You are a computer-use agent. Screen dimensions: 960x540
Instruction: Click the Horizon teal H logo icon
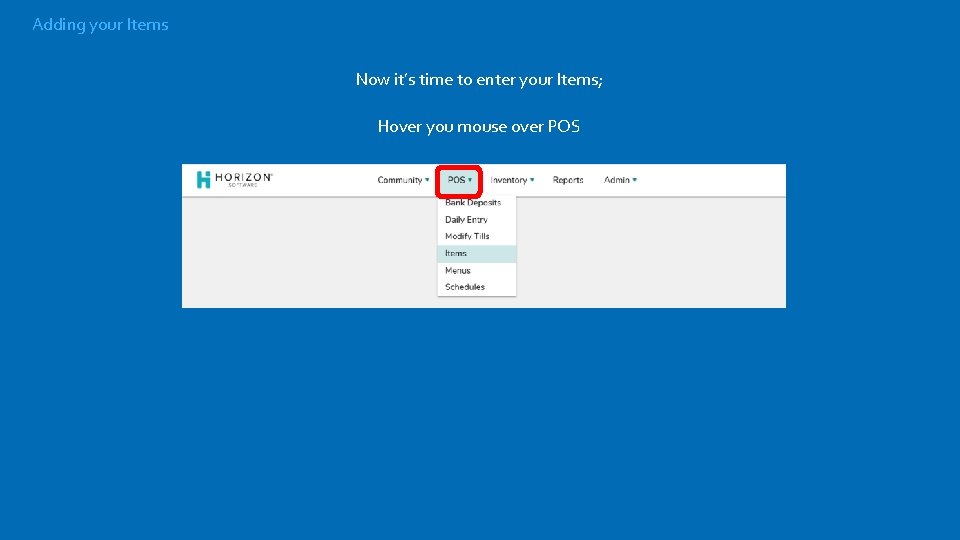point(203,179)
